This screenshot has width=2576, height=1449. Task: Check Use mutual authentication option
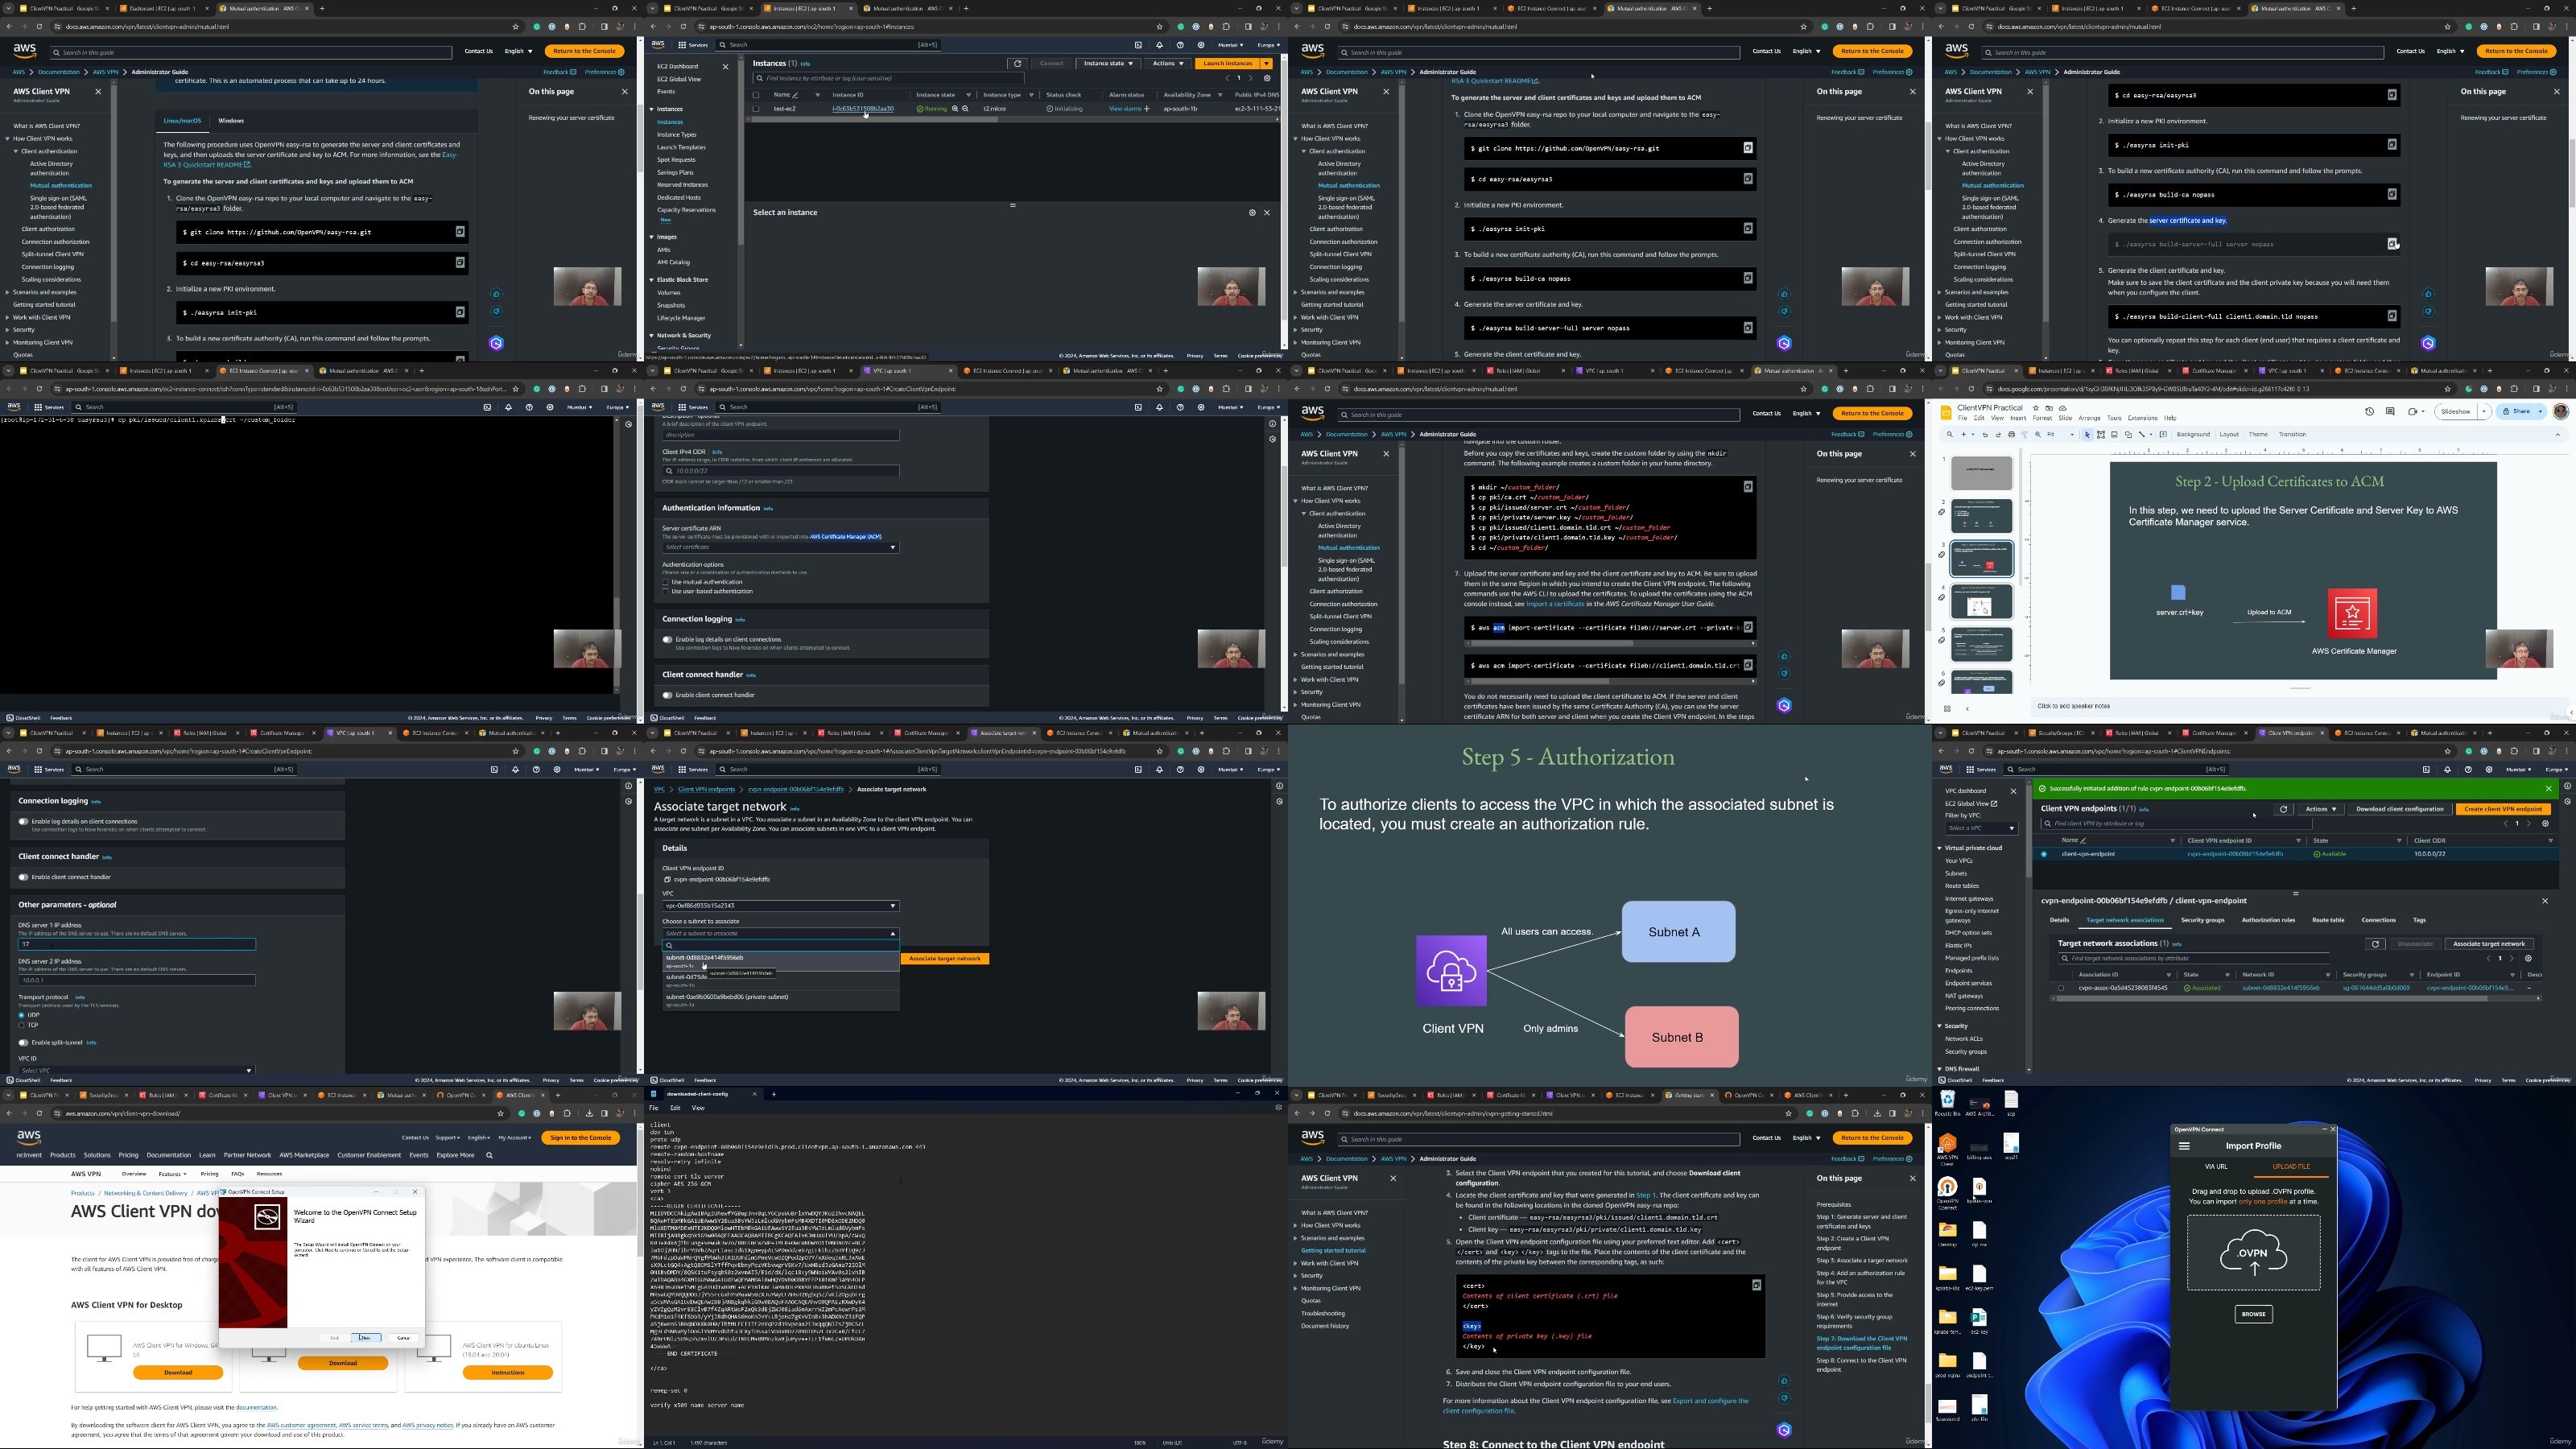(x=666, y=582)
